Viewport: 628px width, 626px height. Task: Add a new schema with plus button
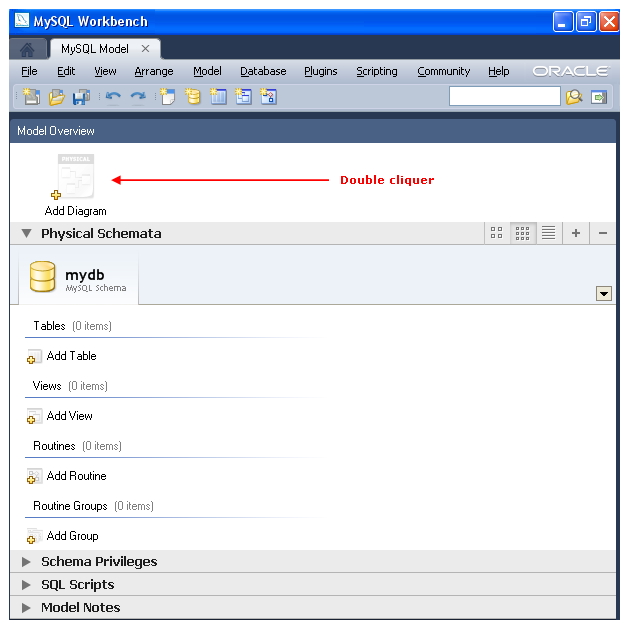[576, 233]
